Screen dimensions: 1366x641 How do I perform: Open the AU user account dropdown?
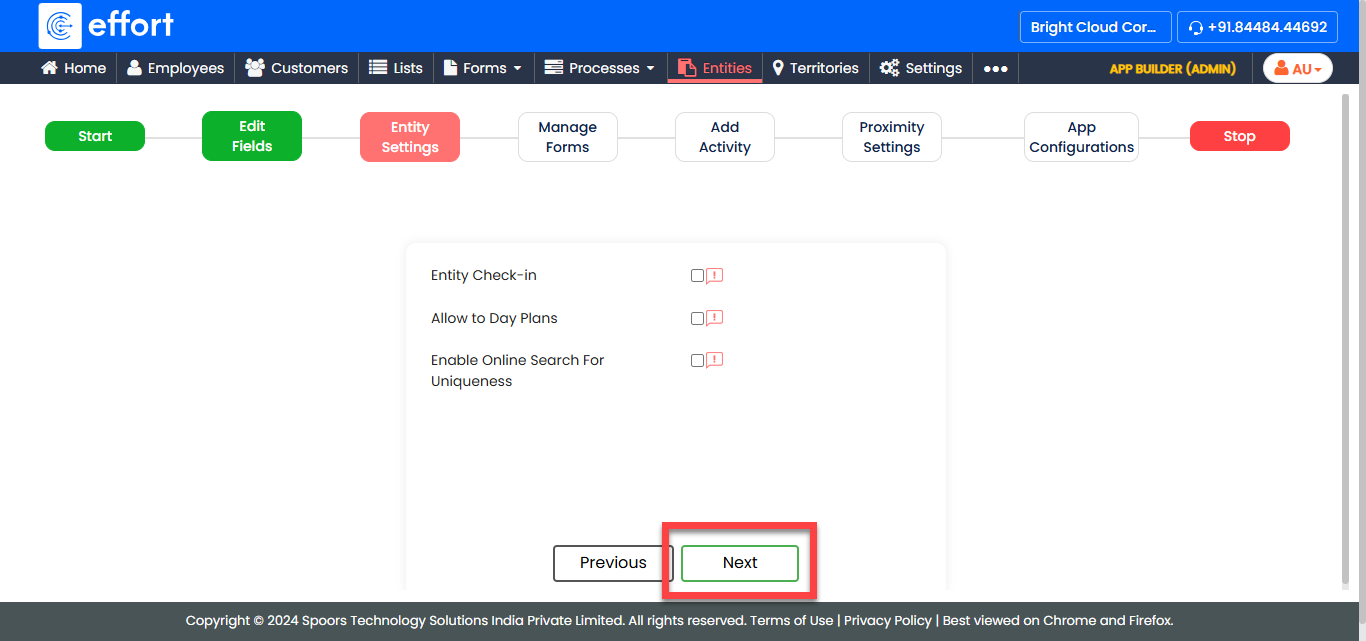1297,68
